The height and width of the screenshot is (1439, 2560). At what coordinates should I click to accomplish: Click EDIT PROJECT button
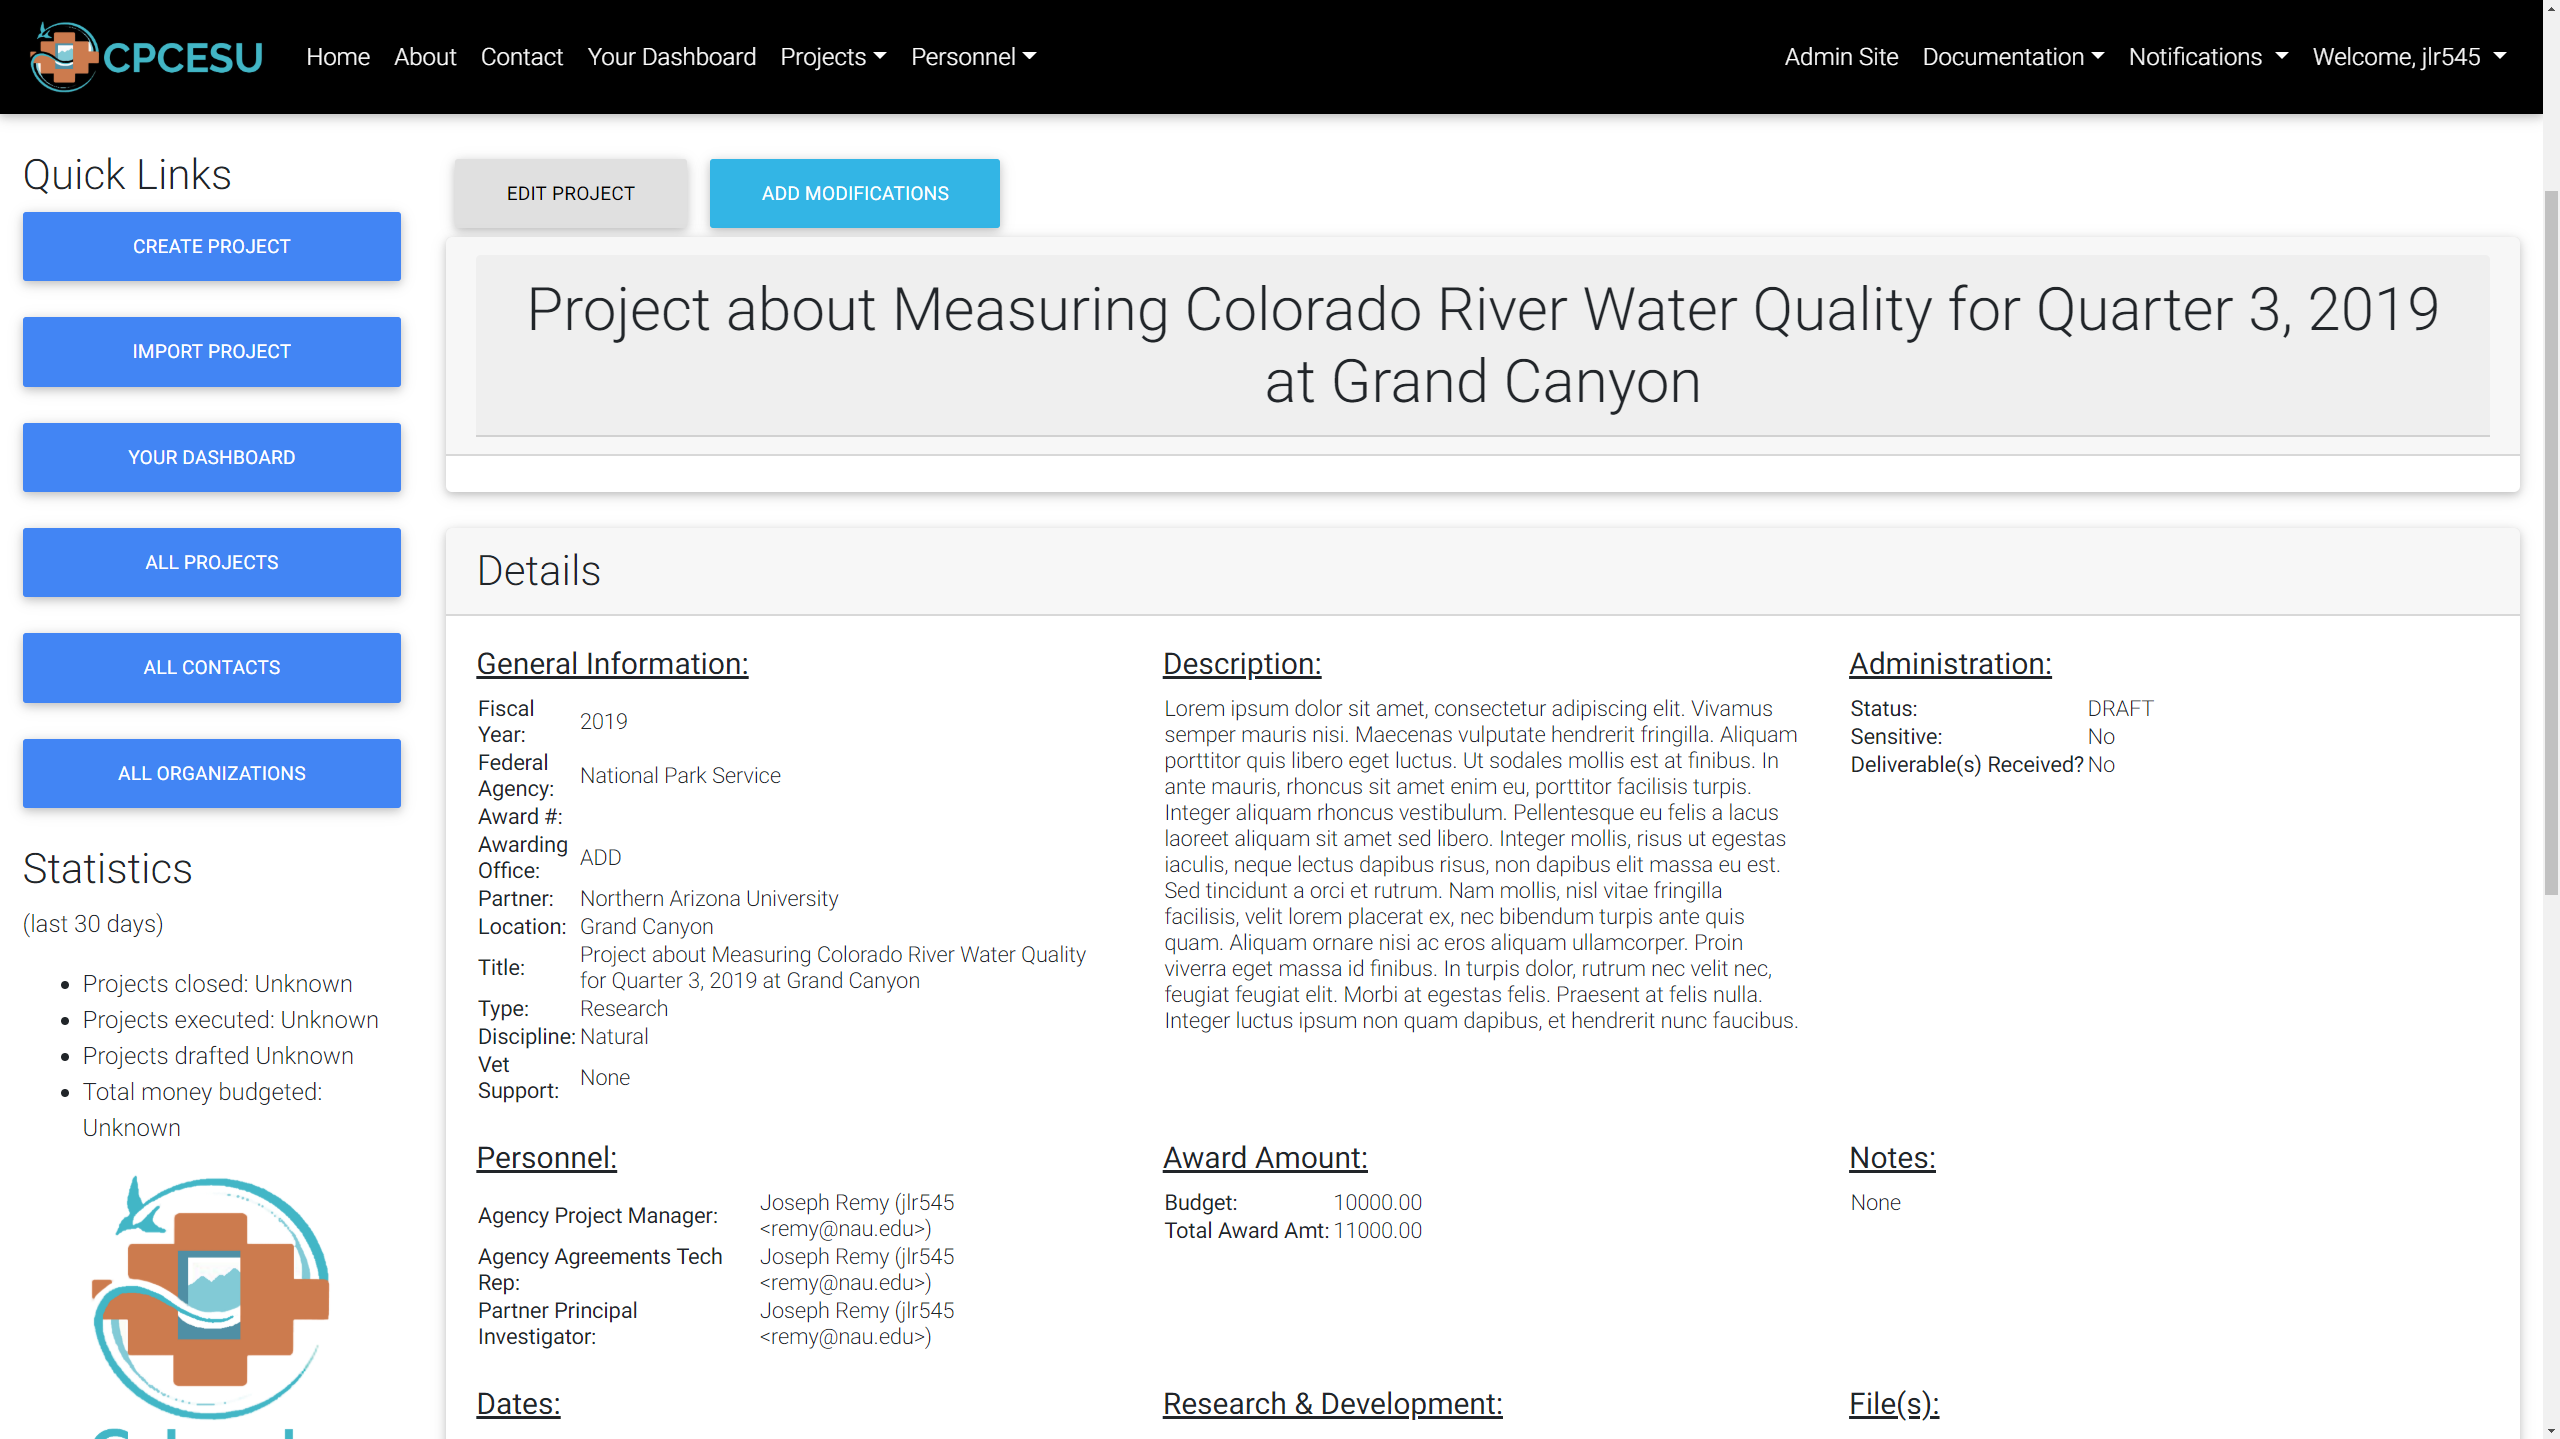pyautogui.click(x=570, y=192)
